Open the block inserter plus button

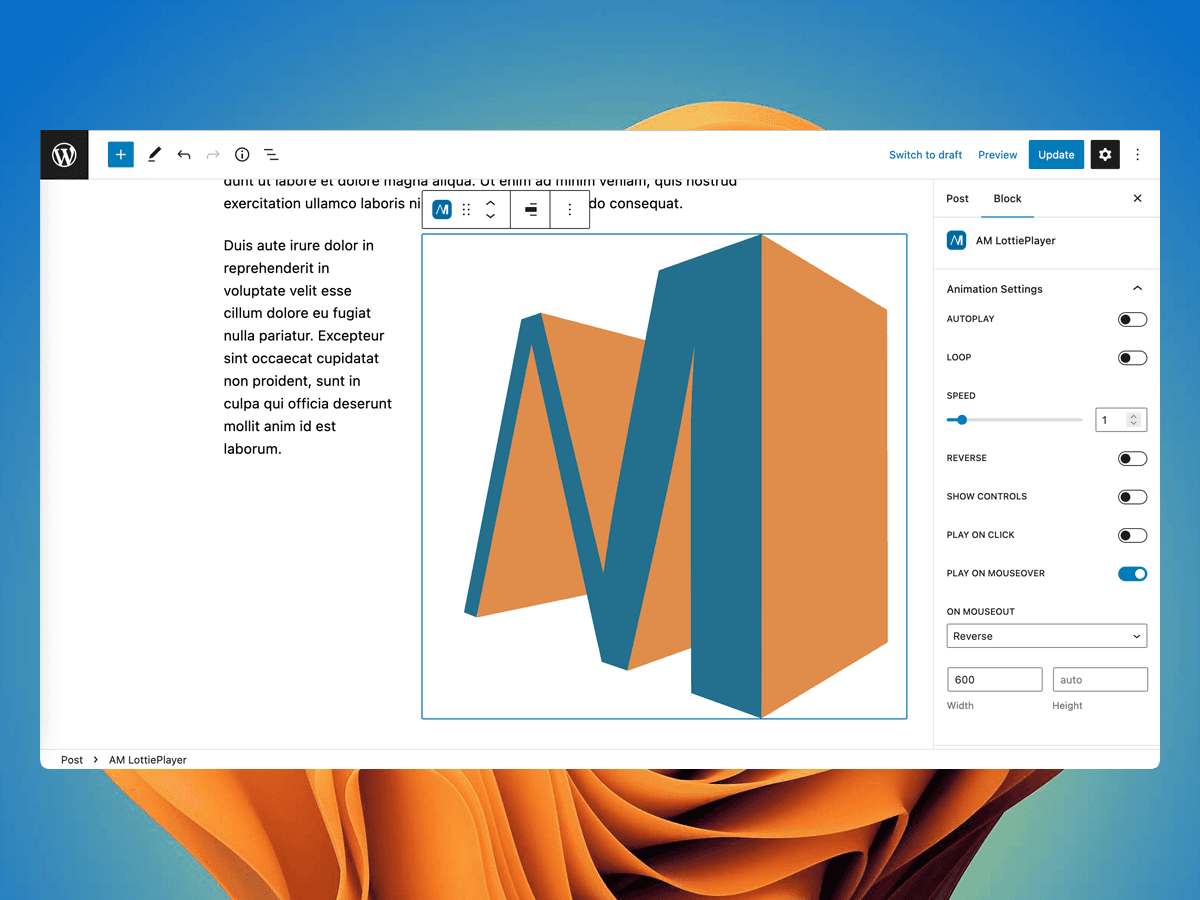[x=121, y=154]
